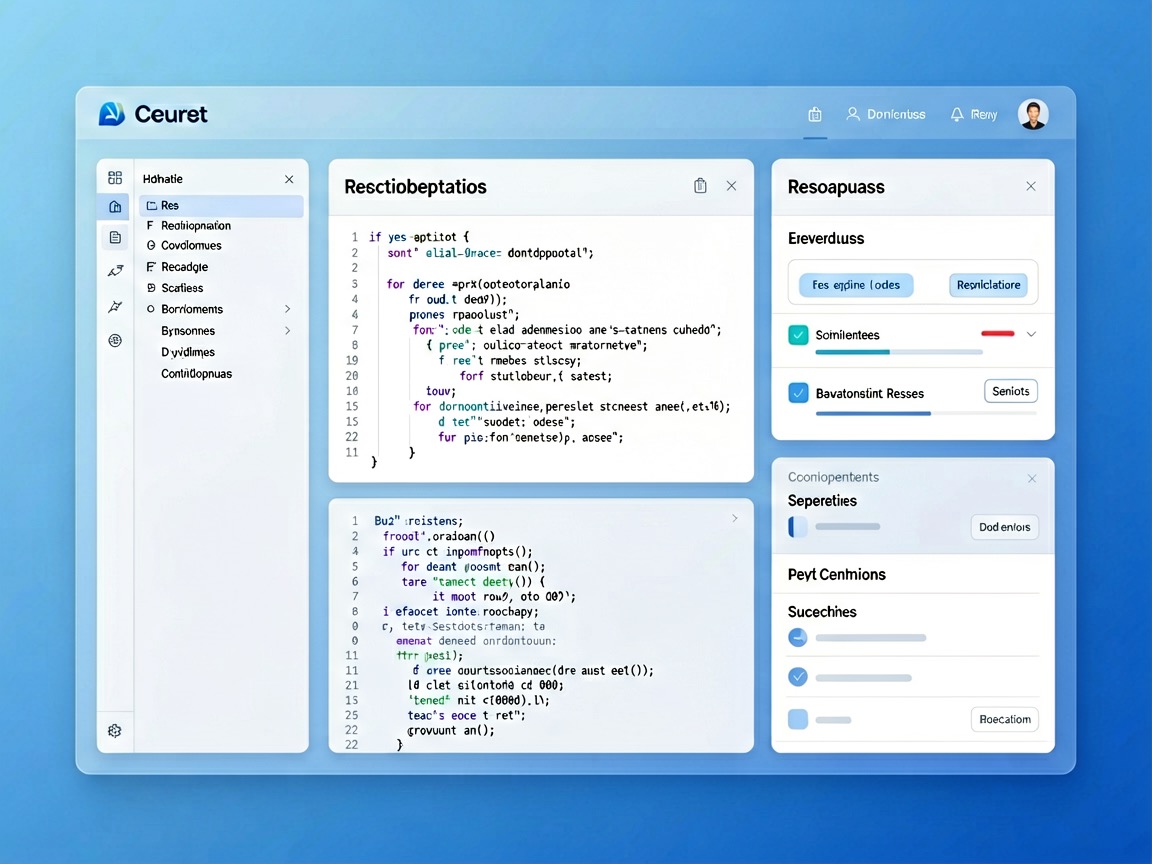Adjust the Soimlentees progress bar
The image size is (1152, 864).
tap(899, 352)
